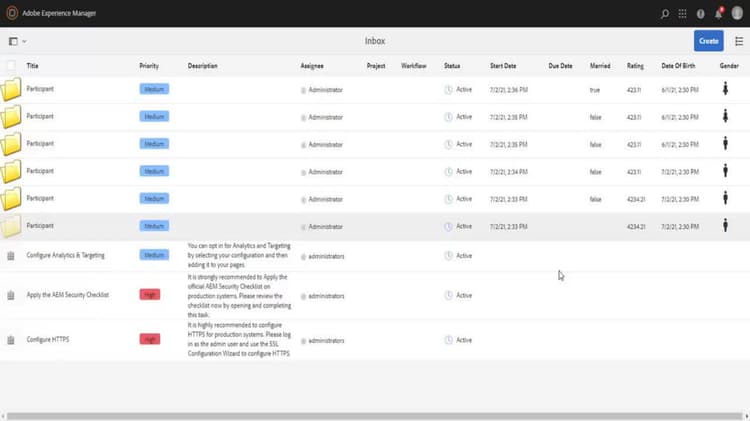Image resolution: width=750 pixels, height=421 pixels.
Task: Click the Description column header
Action: click(x=202, y=66)
